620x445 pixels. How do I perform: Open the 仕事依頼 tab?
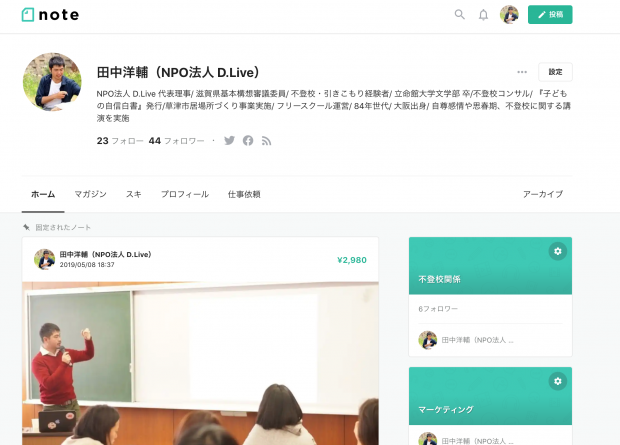(244, 194)
